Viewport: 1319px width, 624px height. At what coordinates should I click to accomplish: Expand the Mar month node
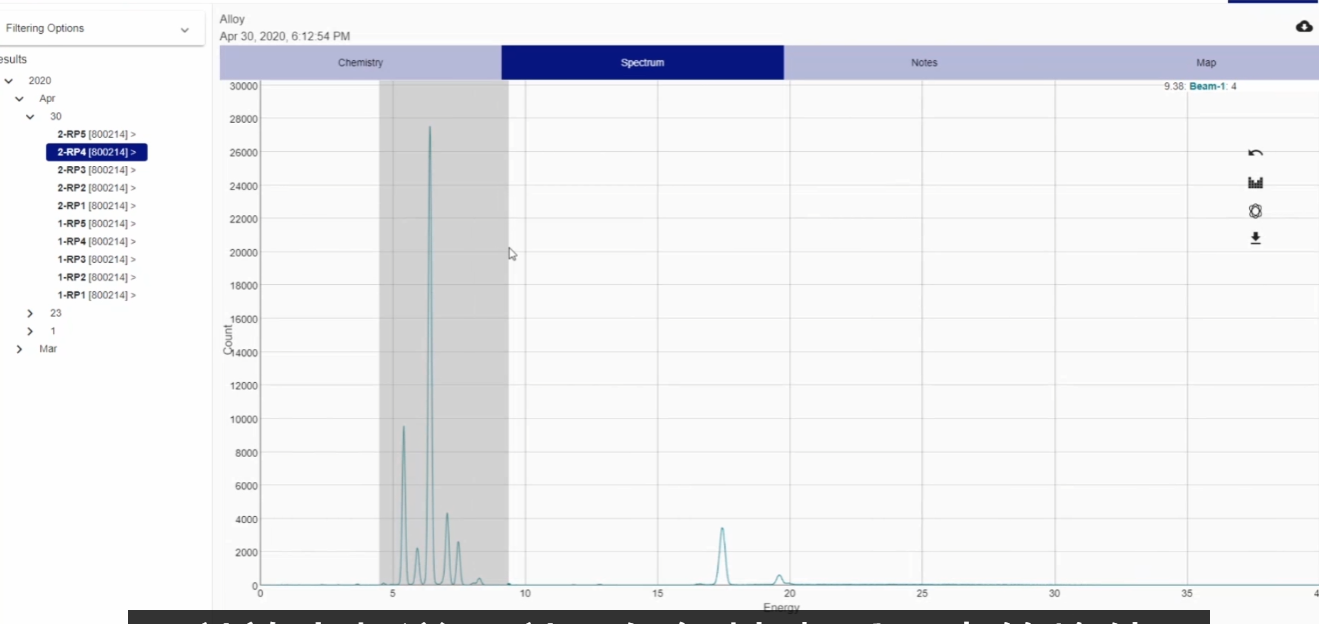click(x=19, y=349)
